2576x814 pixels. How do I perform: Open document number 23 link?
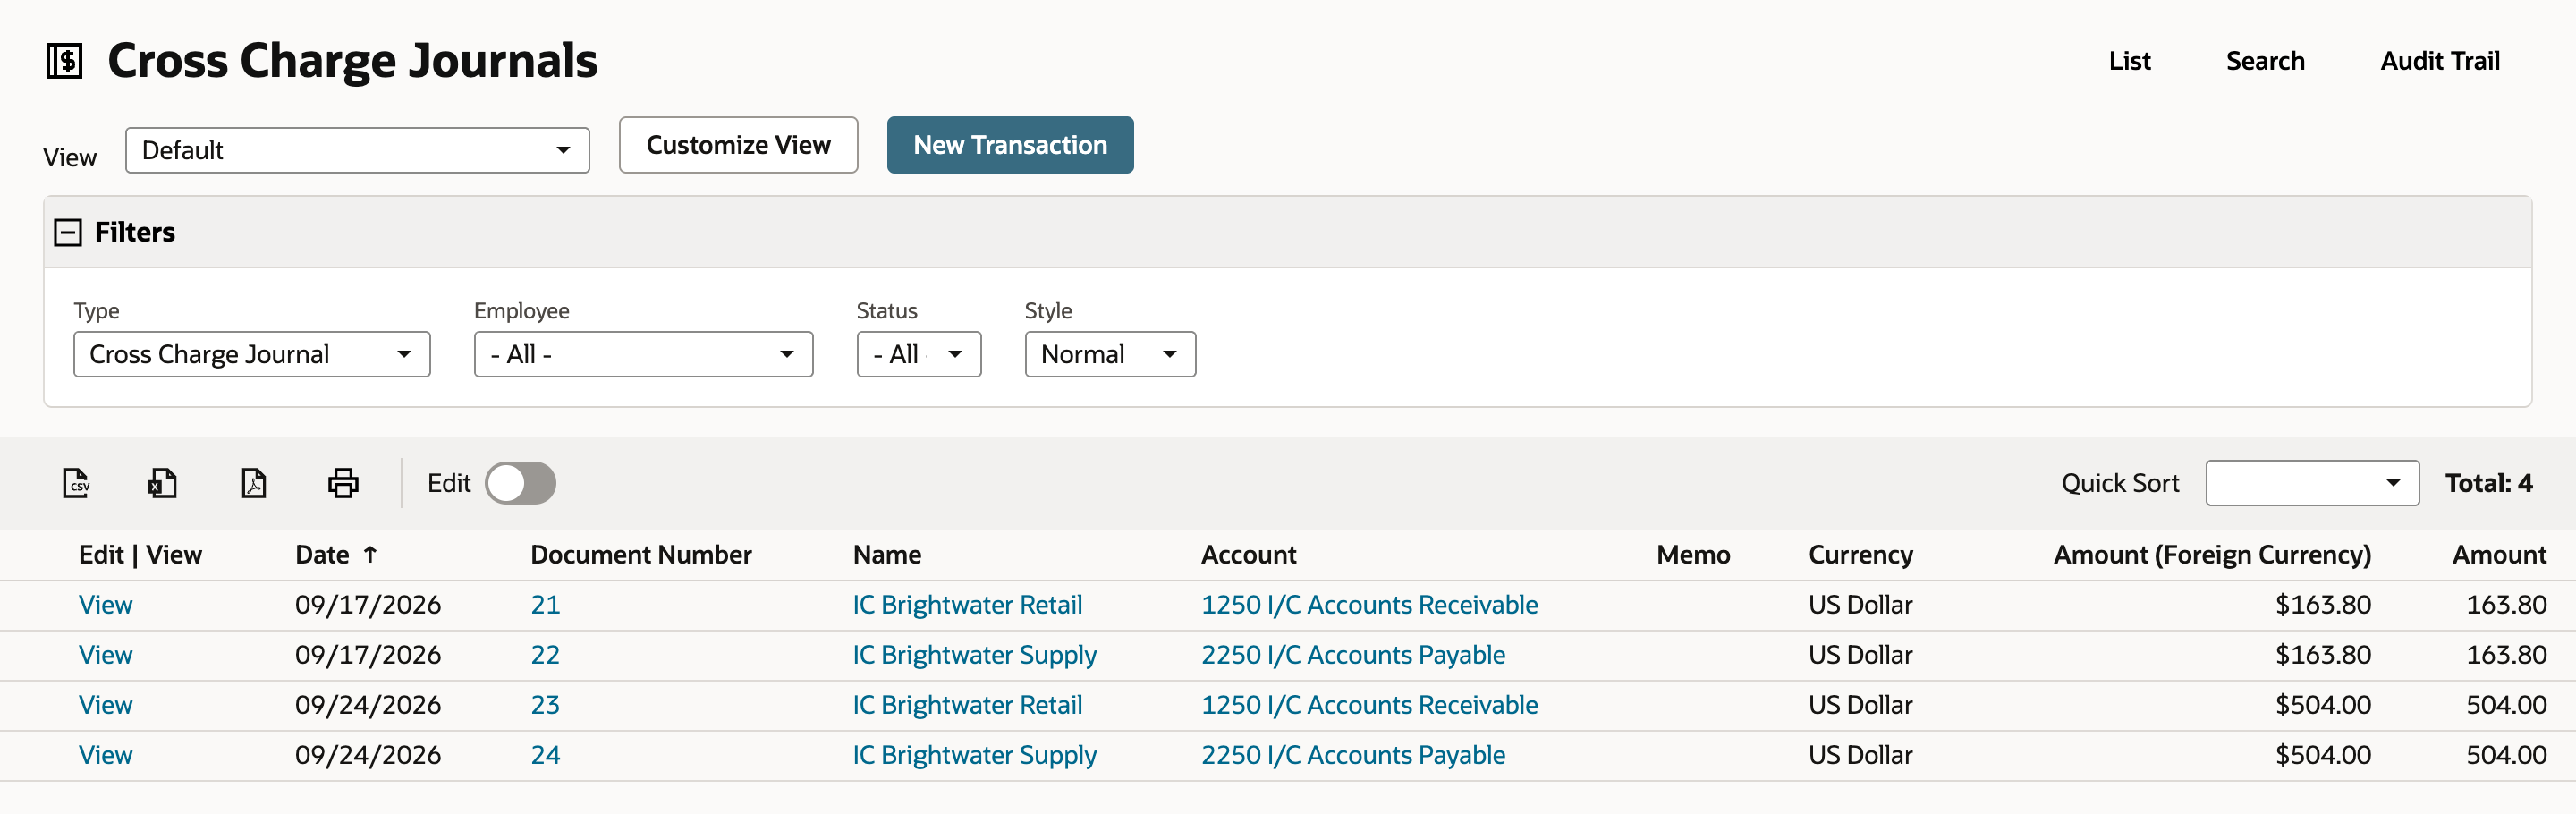[x=545, y=705]
